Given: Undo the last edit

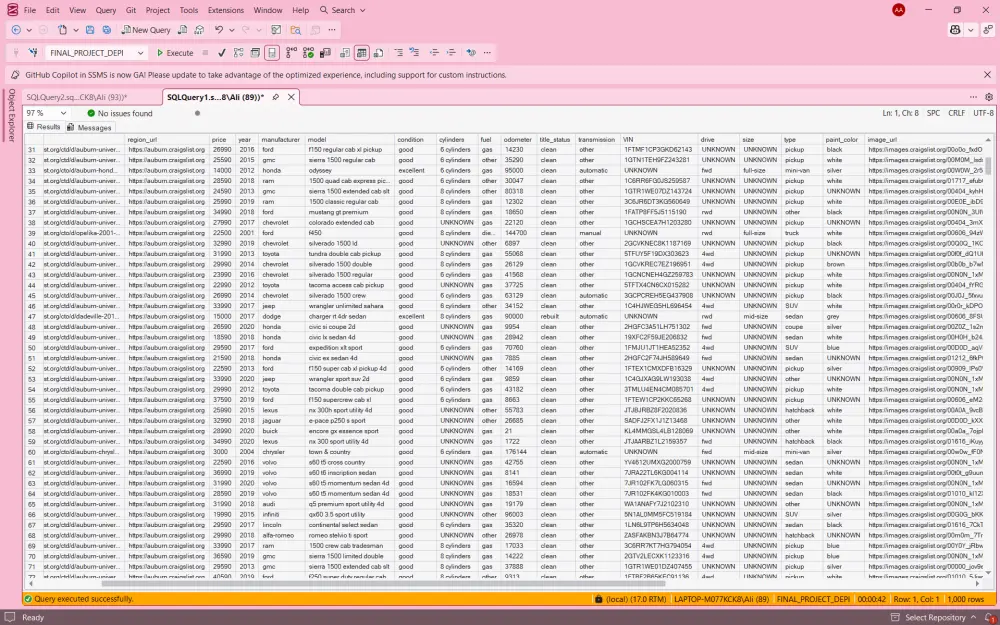Looking at the screenshot, I should click(218, 29).
